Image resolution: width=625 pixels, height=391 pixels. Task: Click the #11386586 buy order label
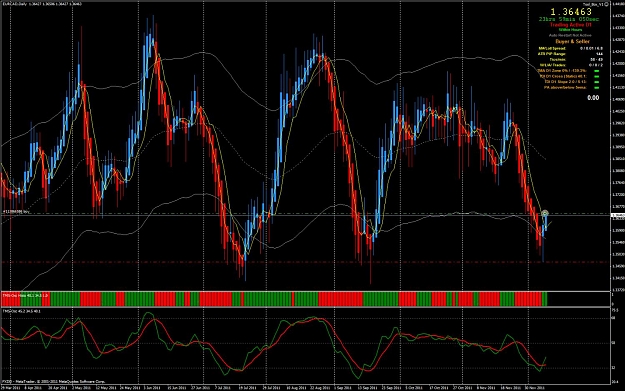pyautogui.click(x=16, y=212)
